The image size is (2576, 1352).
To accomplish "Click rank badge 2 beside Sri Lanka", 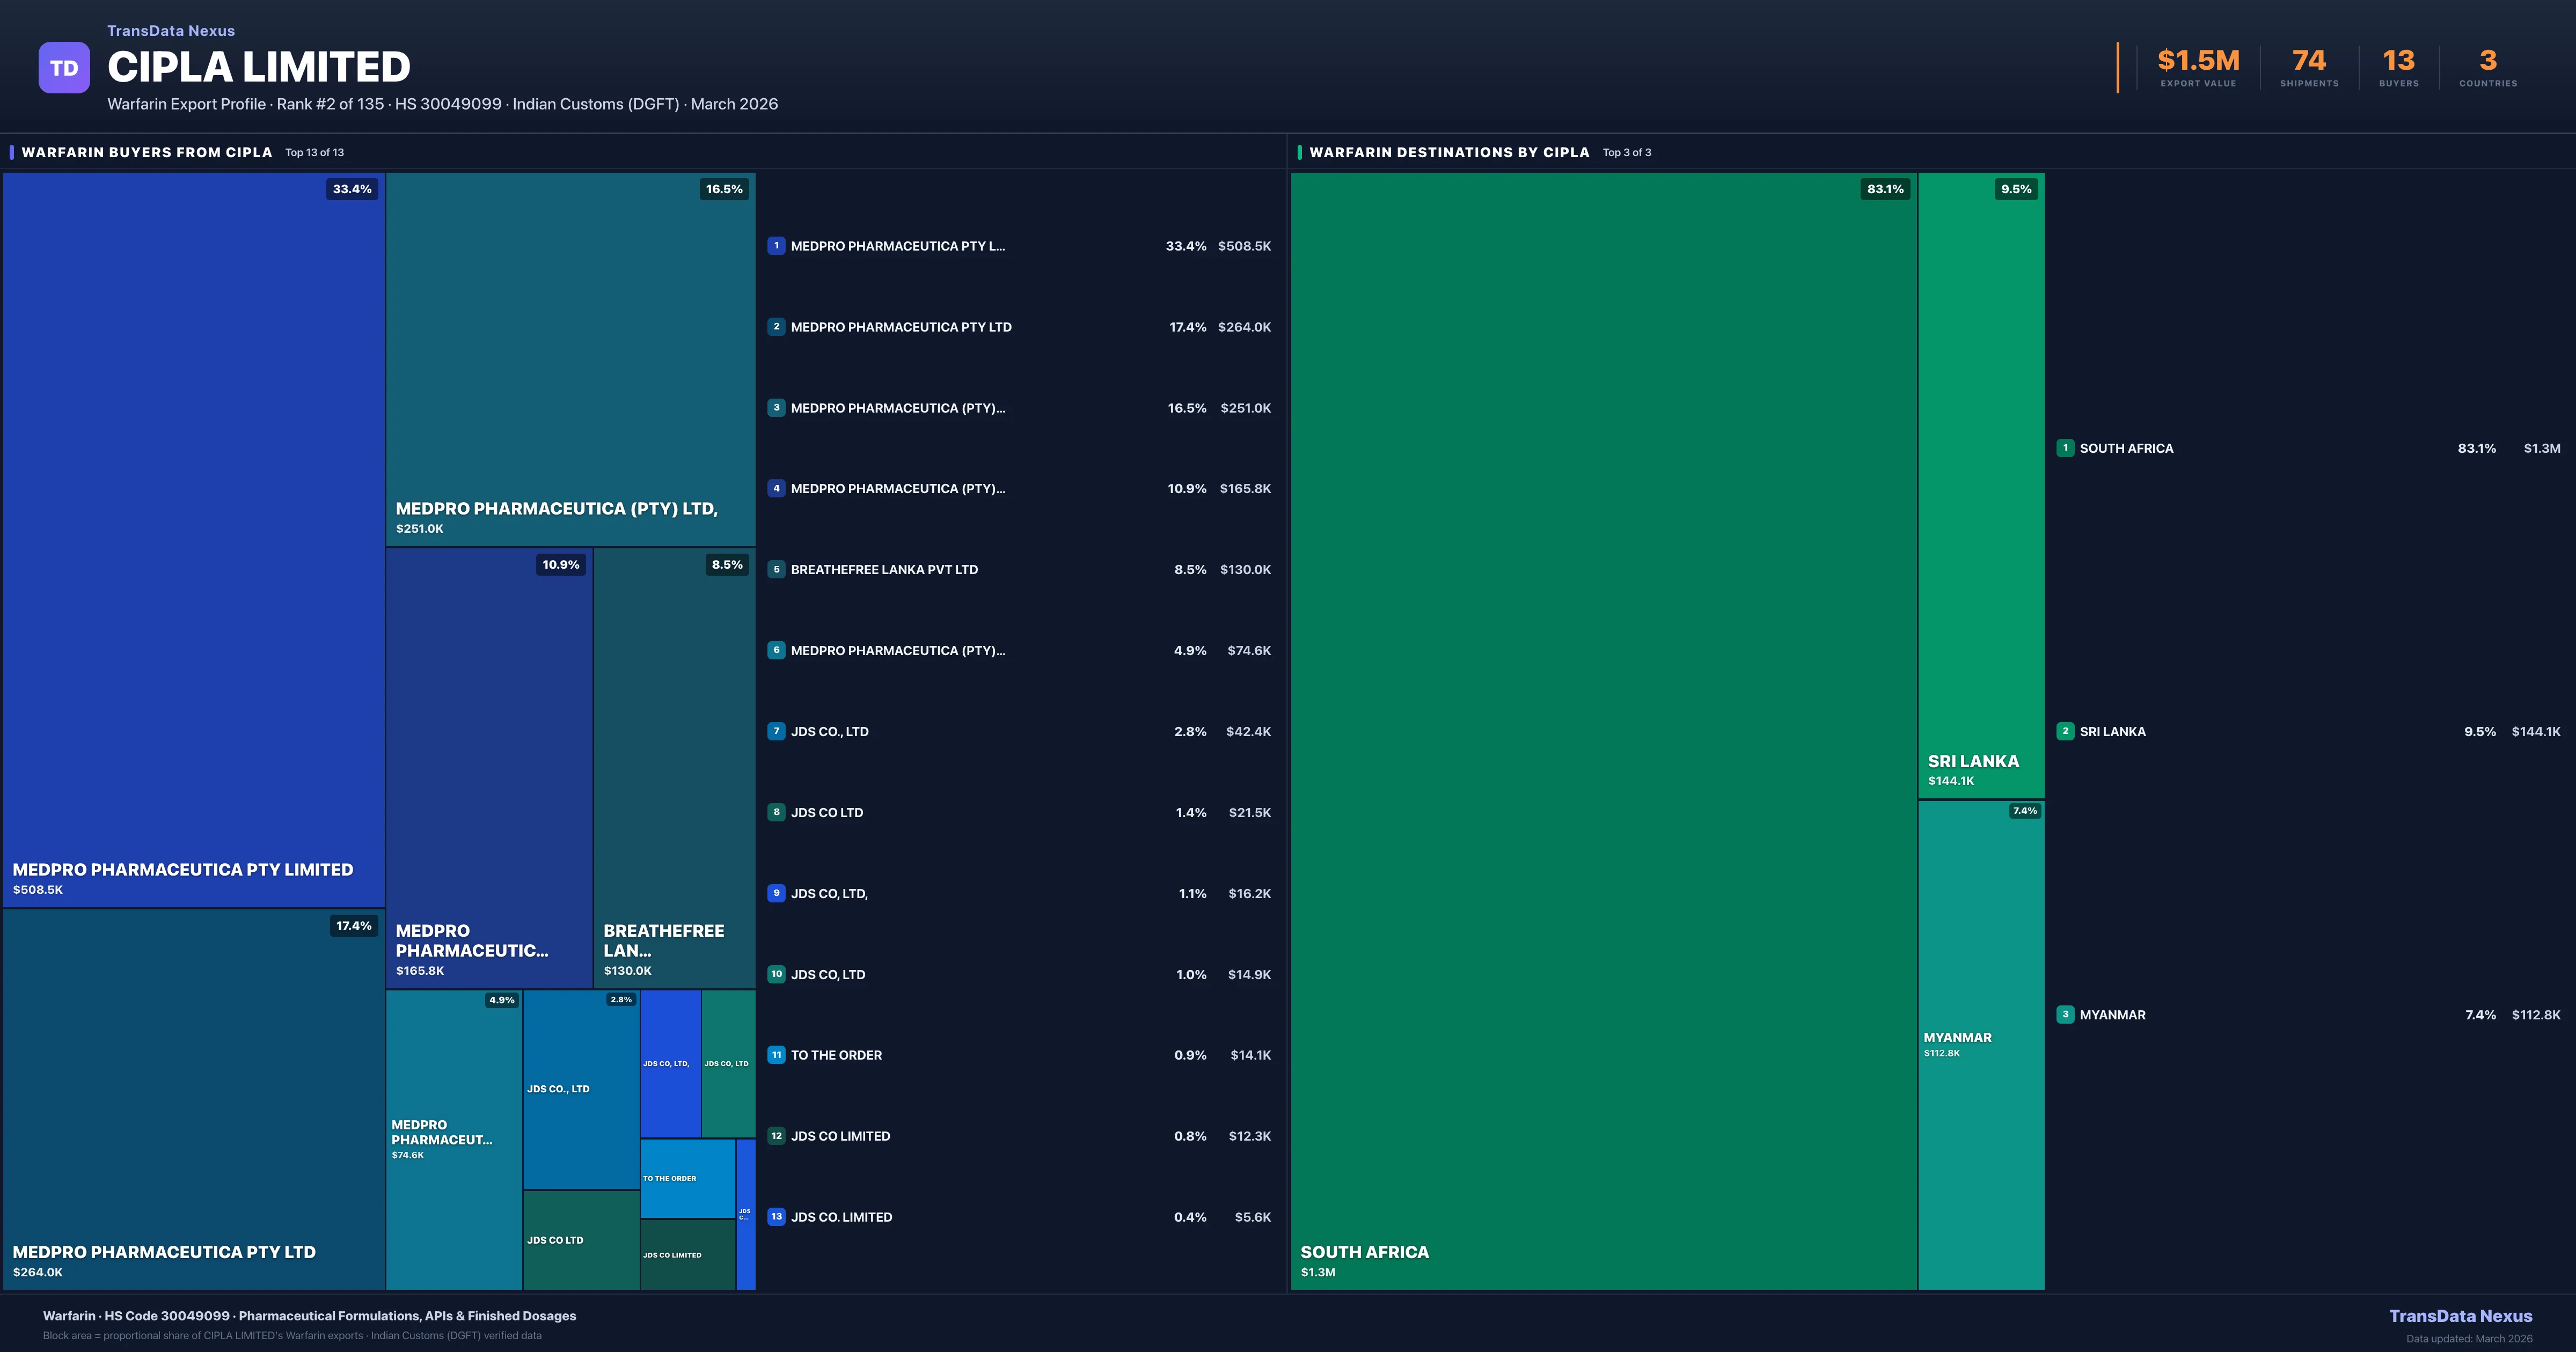I will coord(2065,731).
